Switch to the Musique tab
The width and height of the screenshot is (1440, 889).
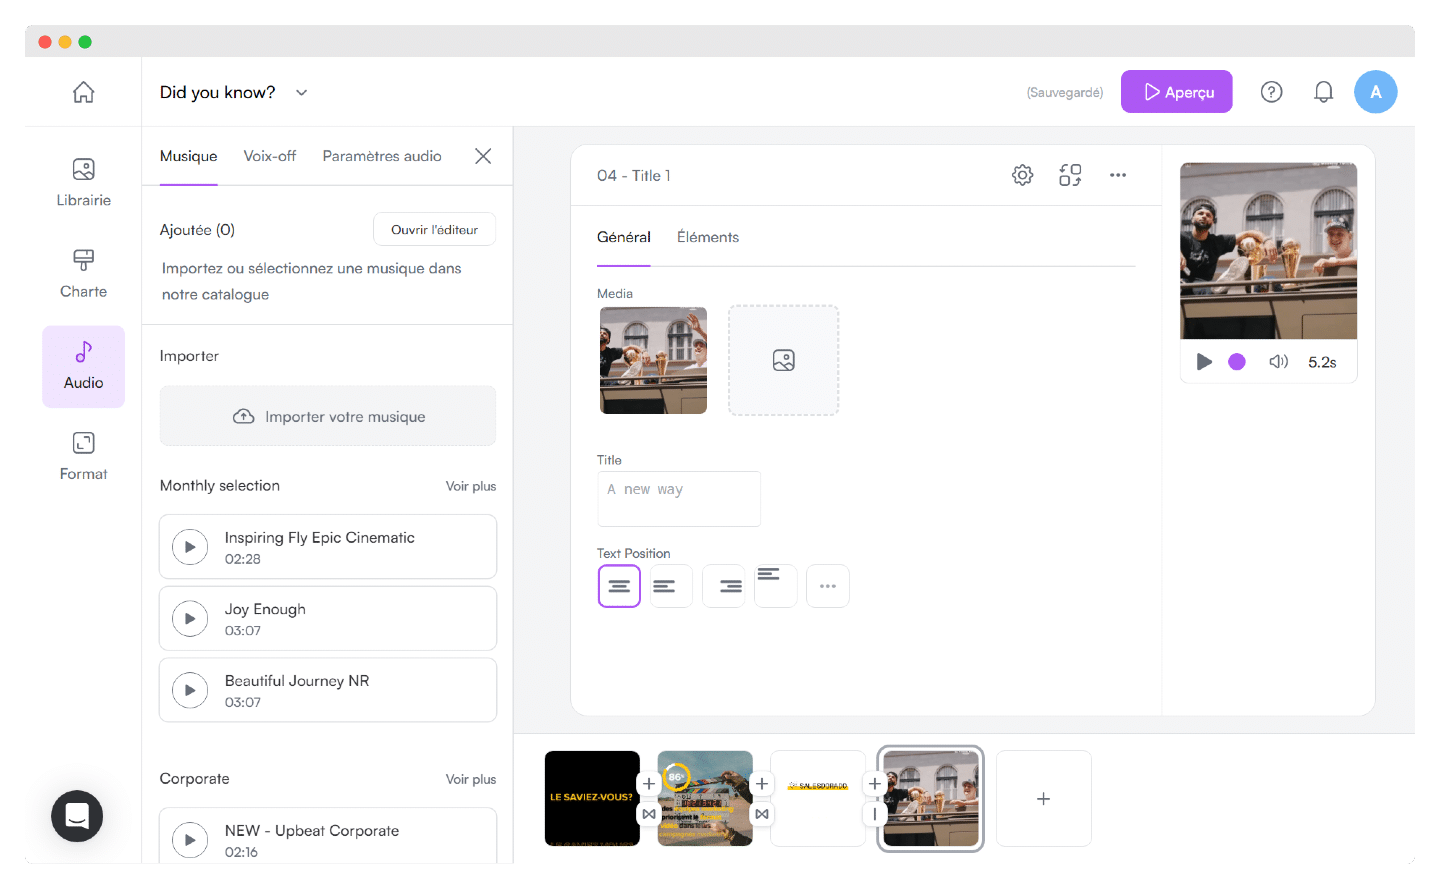point(189,156)
